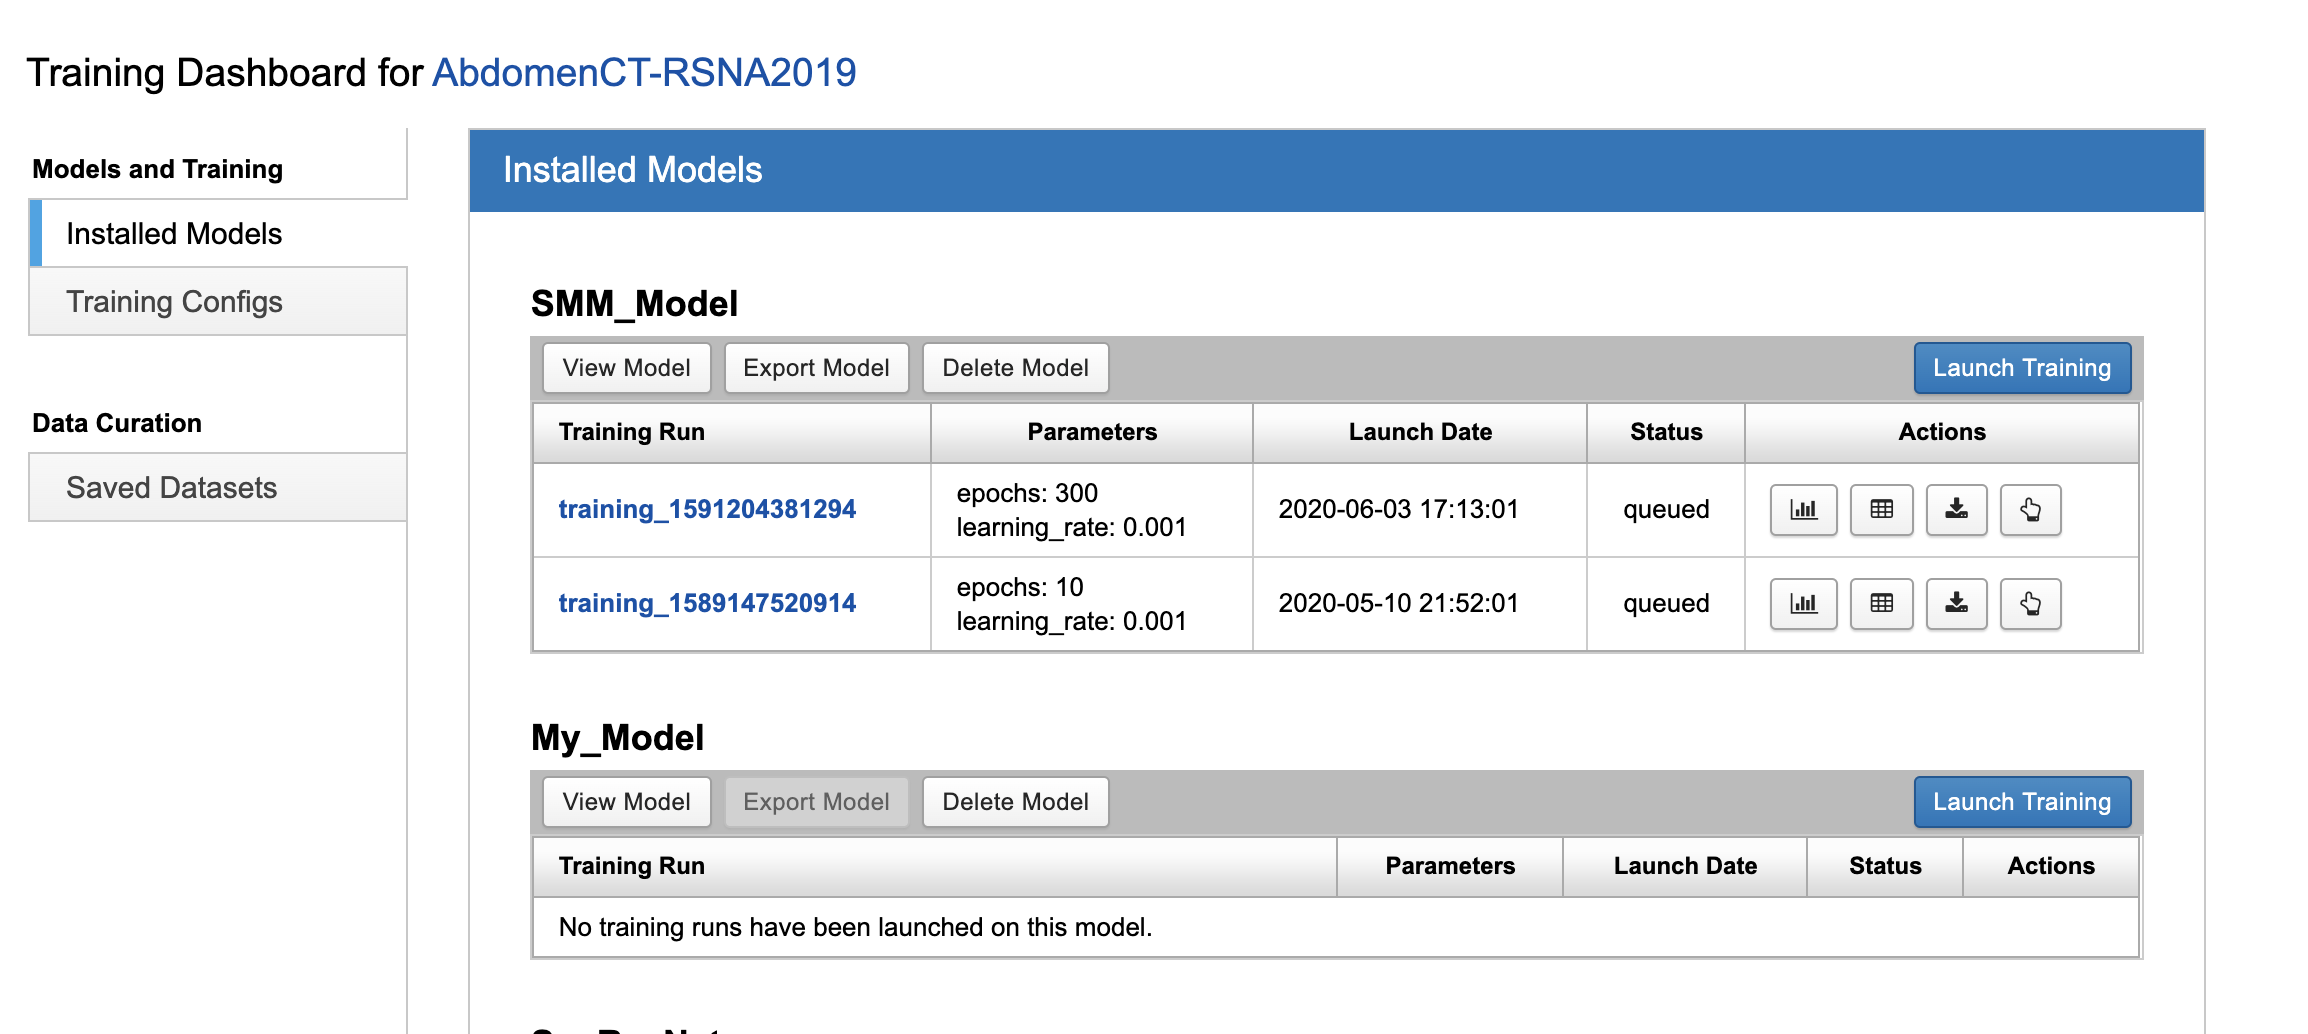Download results of training_1591204381294 run
This screenshot has width=2308, height=1034.
coord(1956,510)
